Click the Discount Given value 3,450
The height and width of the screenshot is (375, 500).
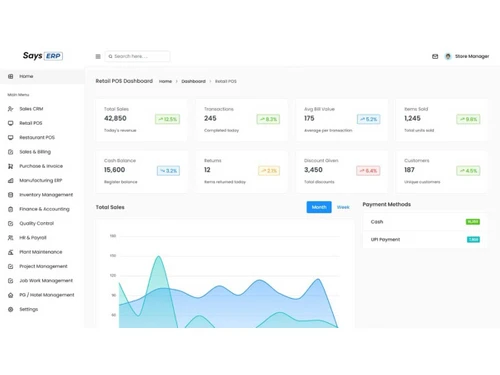[313, 170]
